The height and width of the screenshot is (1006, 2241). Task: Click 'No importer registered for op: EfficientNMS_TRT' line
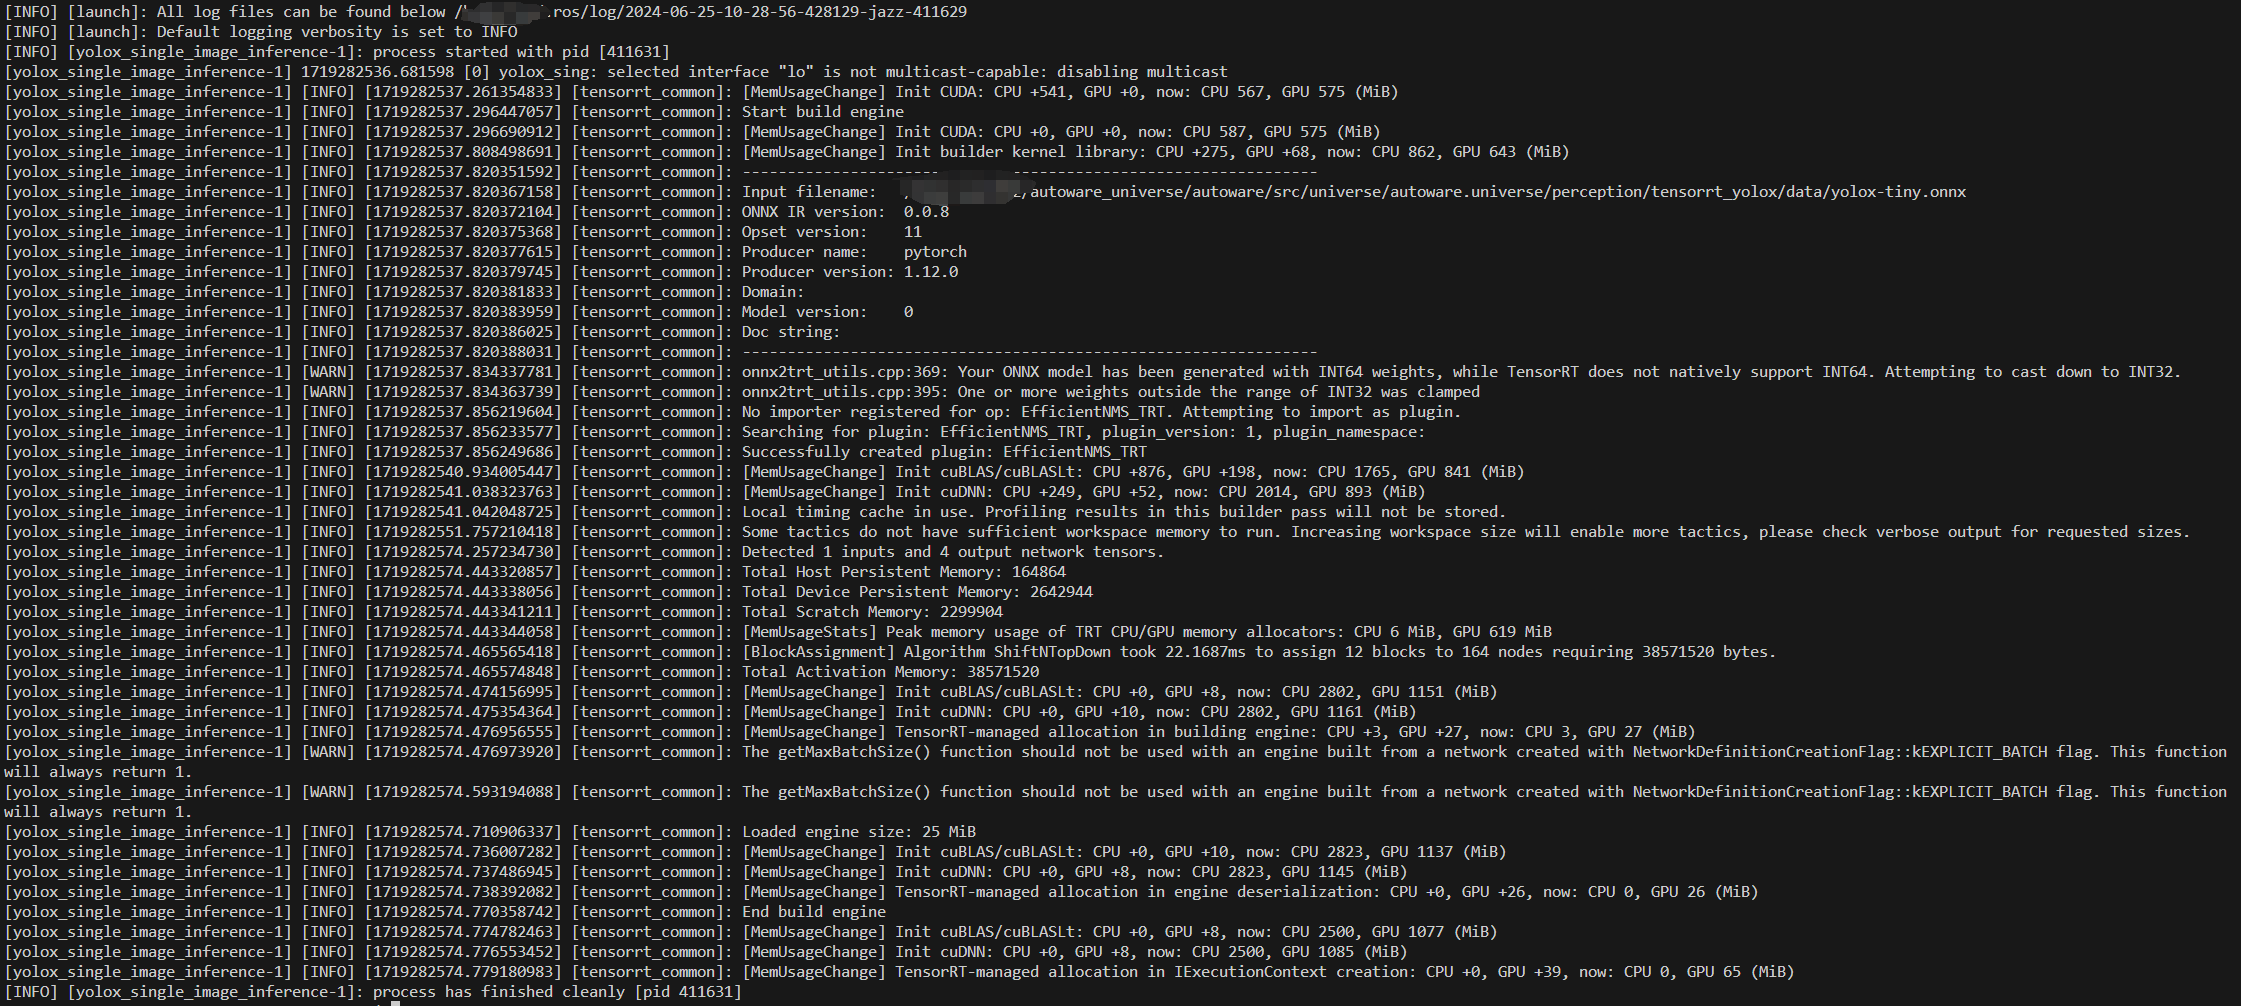(734, 412)
